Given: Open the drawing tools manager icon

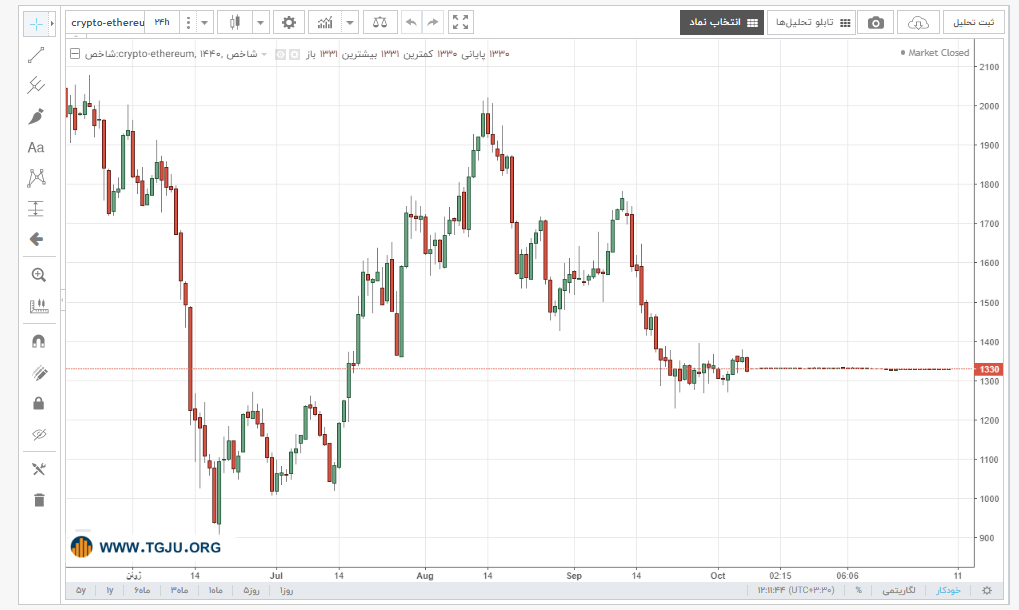Looking at the screenshot, I should [39, 469].
